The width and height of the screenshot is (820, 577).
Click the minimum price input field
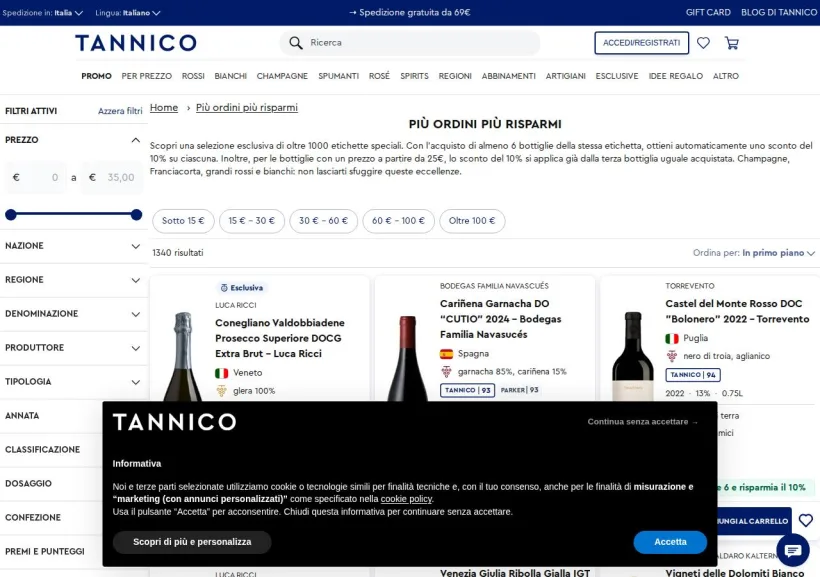coord(36,177)
